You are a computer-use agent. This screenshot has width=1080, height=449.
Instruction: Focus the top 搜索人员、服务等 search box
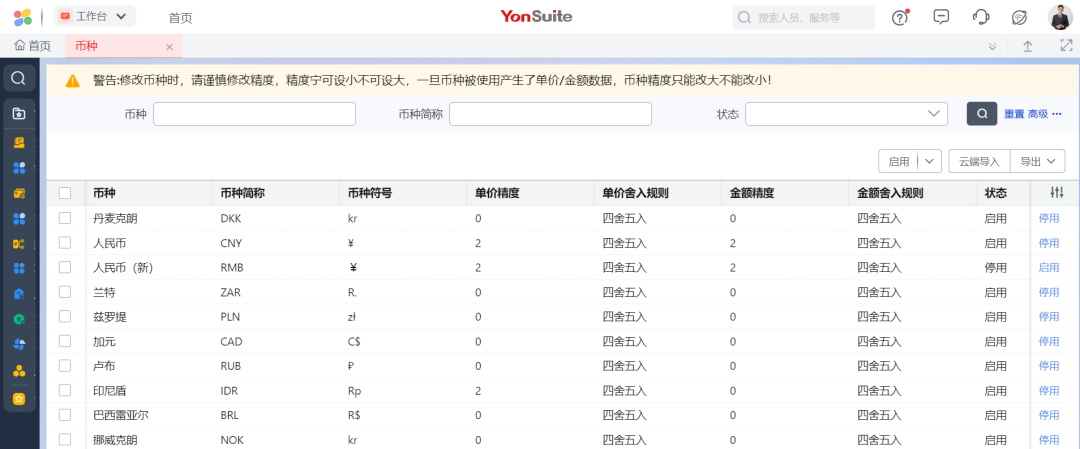(x=803, y=17)
